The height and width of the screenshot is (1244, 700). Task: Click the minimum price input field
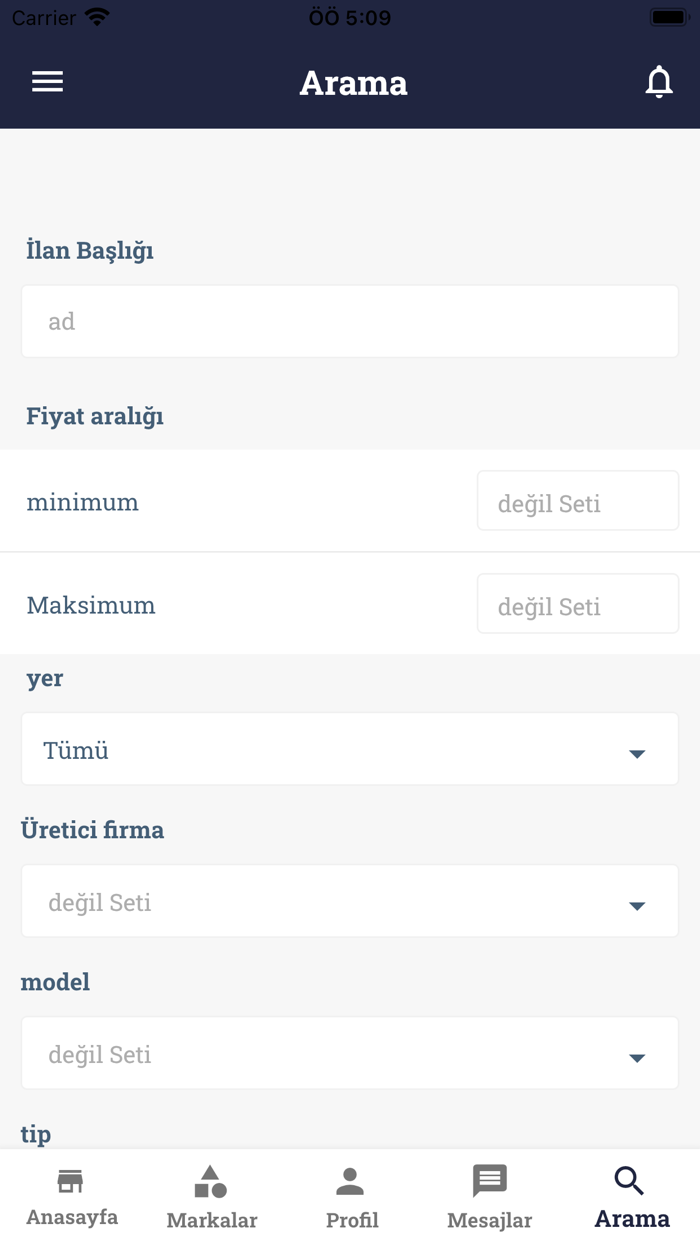[x=577, y=501]
